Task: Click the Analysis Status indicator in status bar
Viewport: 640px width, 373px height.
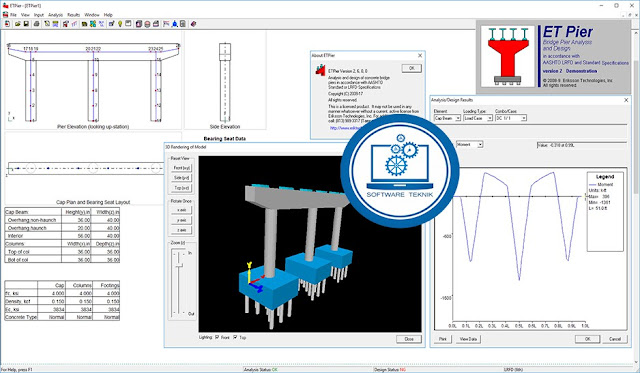Action: [260, 369]
